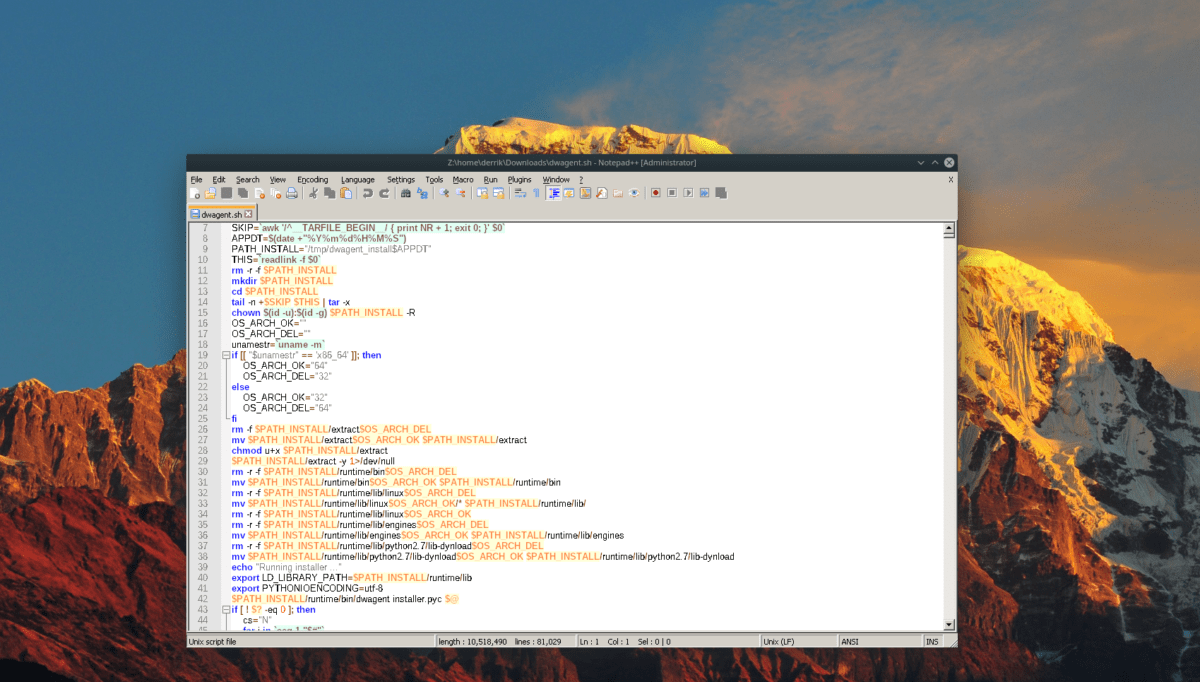Click the Open file toolbar icon

click(209, 192)
